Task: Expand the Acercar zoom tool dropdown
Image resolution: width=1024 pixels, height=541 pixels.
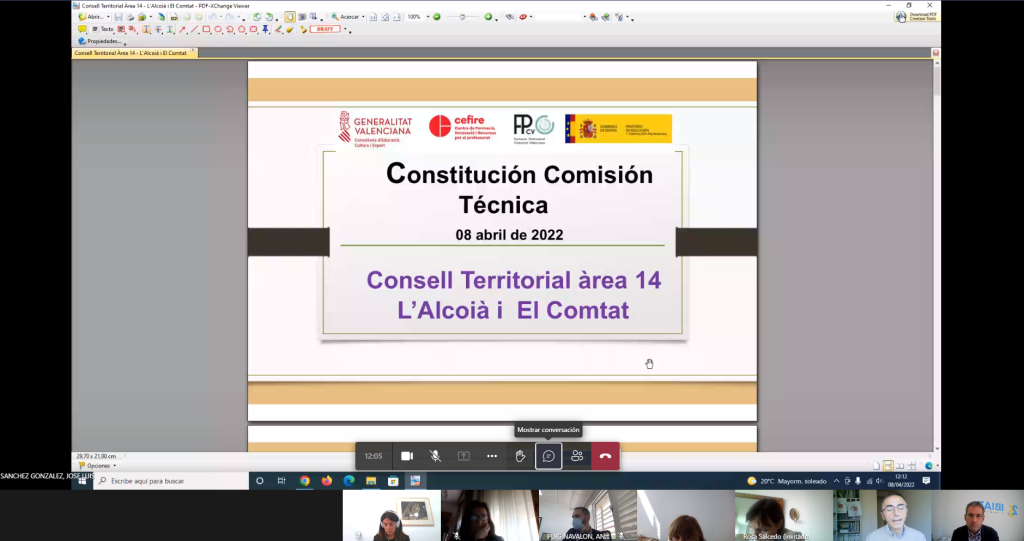Action: point(363,17)
